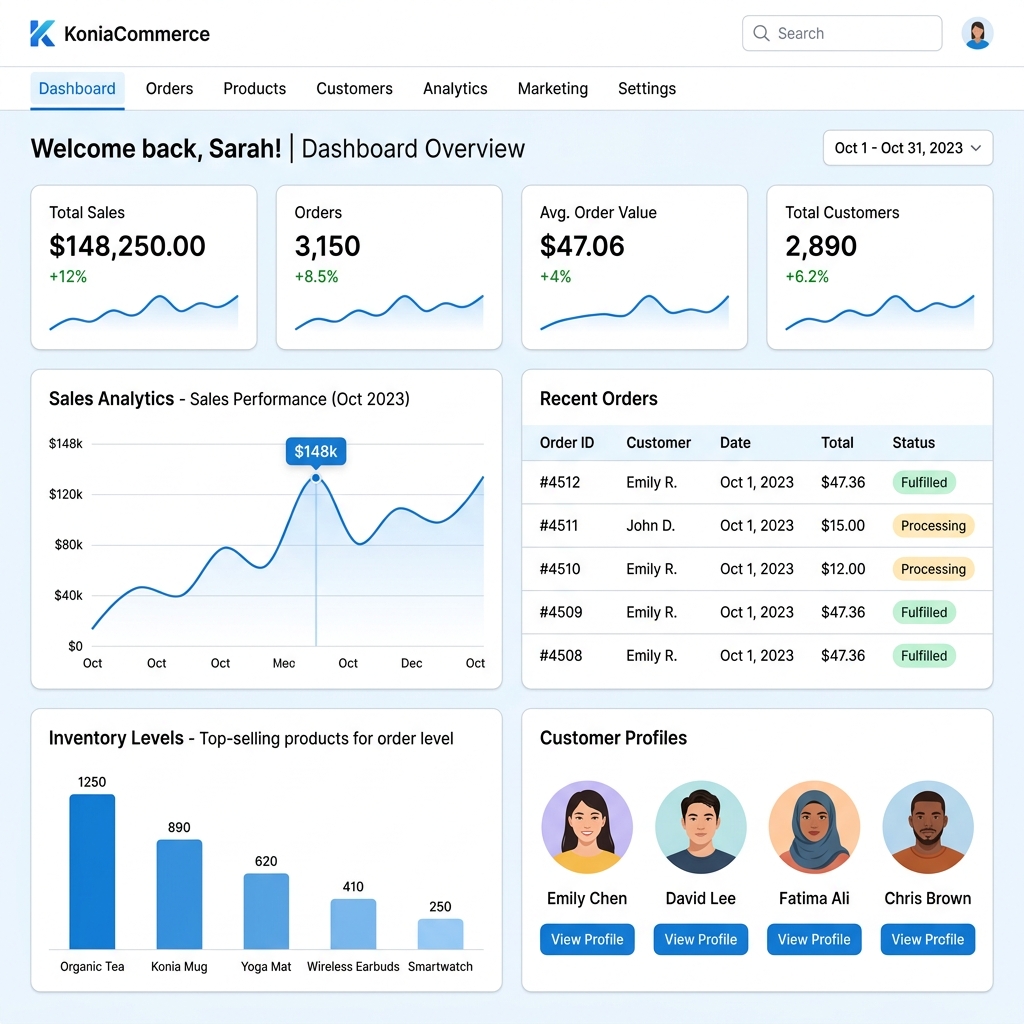
Task: Click the KoniaCommerce K logo icon
Action: point(42,33)
